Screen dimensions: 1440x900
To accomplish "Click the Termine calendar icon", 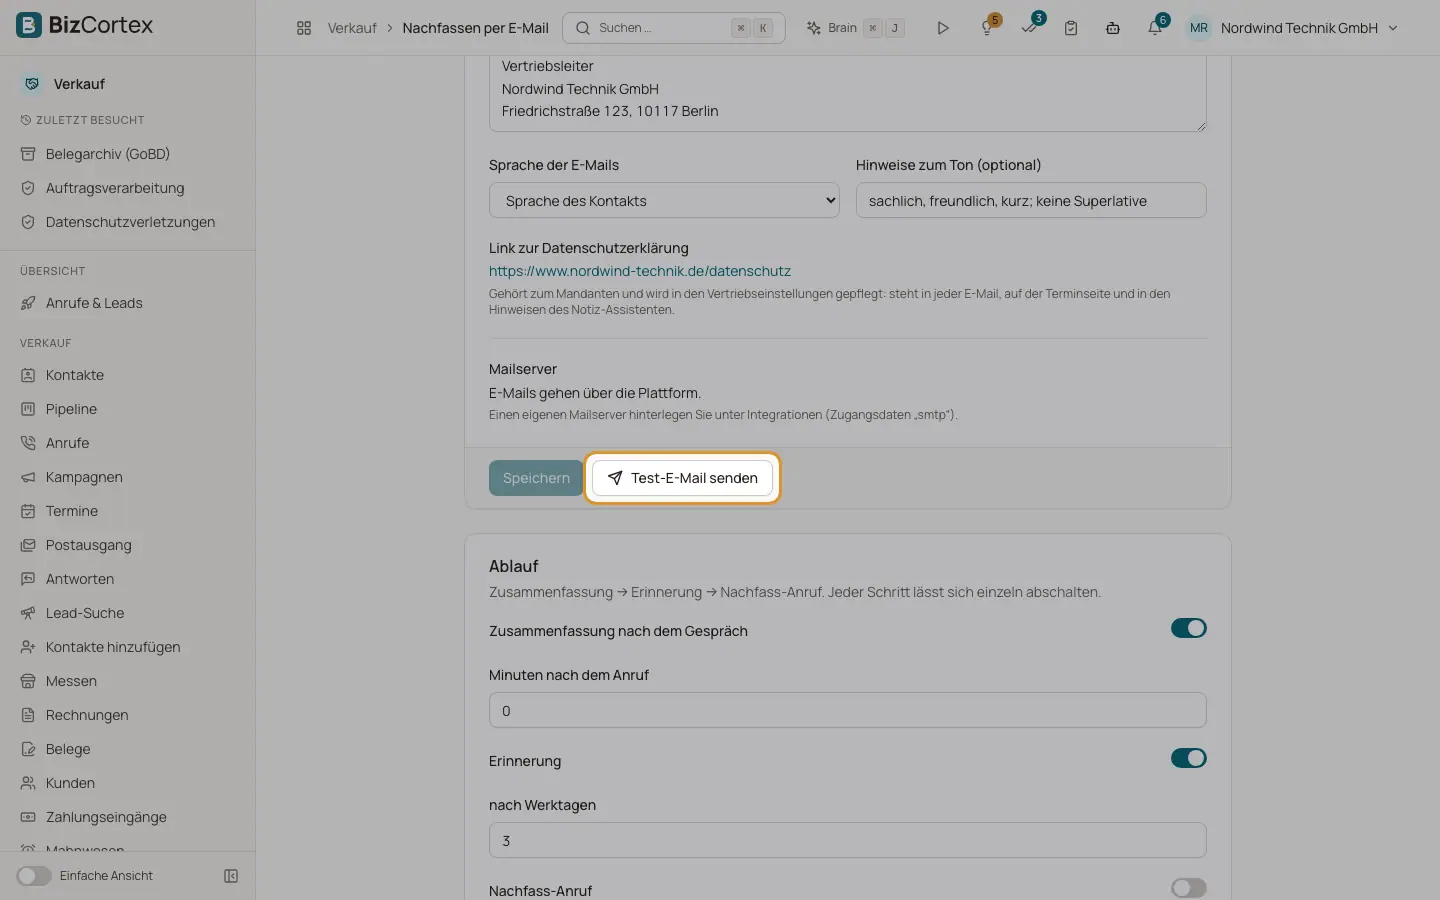I will [28, 511].
